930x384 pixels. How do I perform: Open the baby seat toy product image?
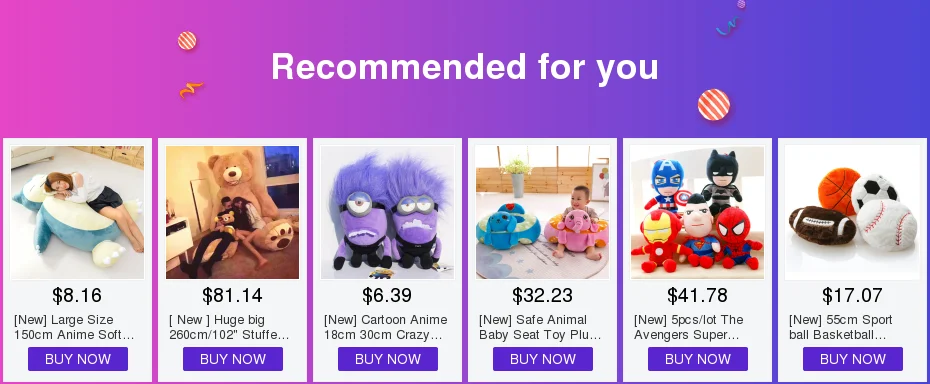(542, 212)
